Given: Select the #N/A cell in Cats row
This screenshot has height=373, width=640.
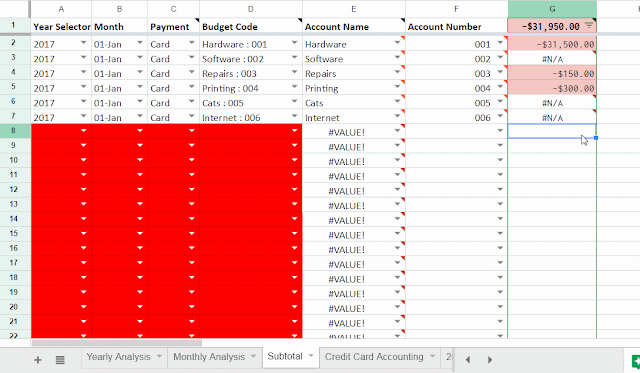Looking at the screenshot, I should pyautogui.click(x=552, y=103).
